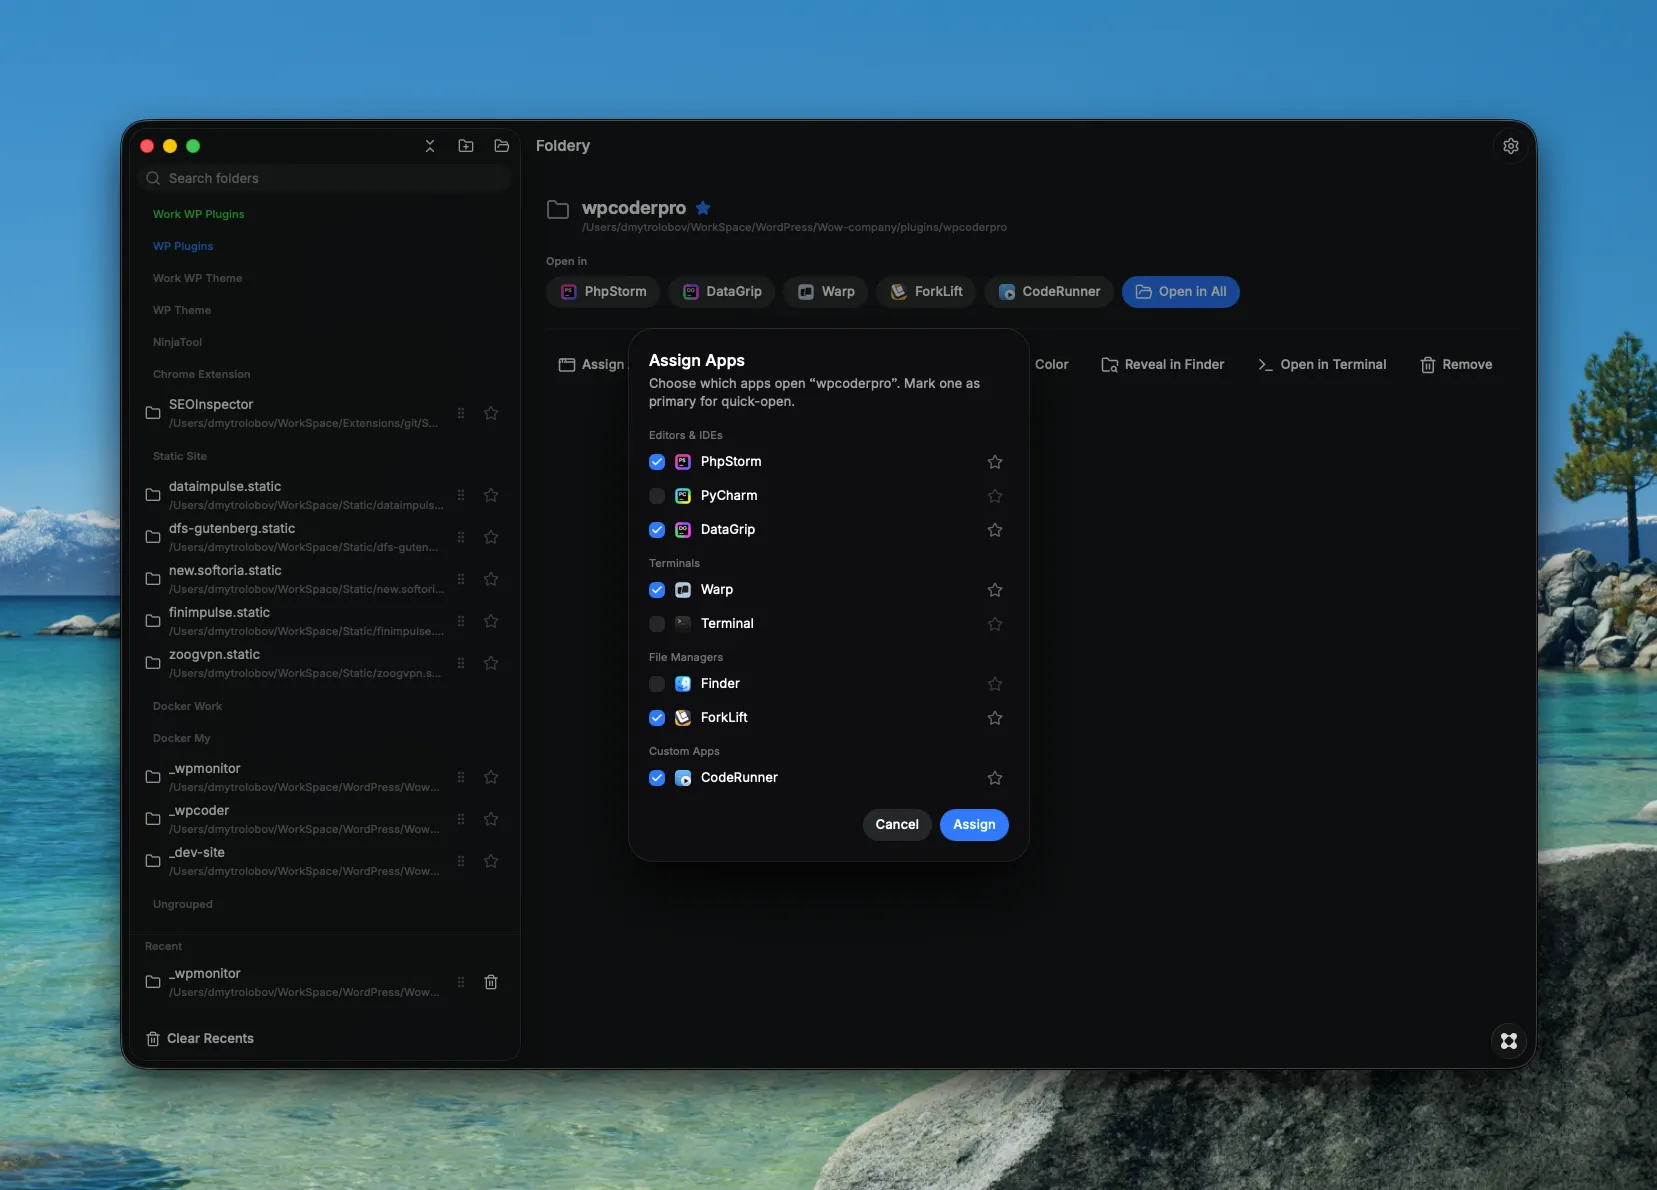Confirm with the blue Assign button

coord(974,825)
